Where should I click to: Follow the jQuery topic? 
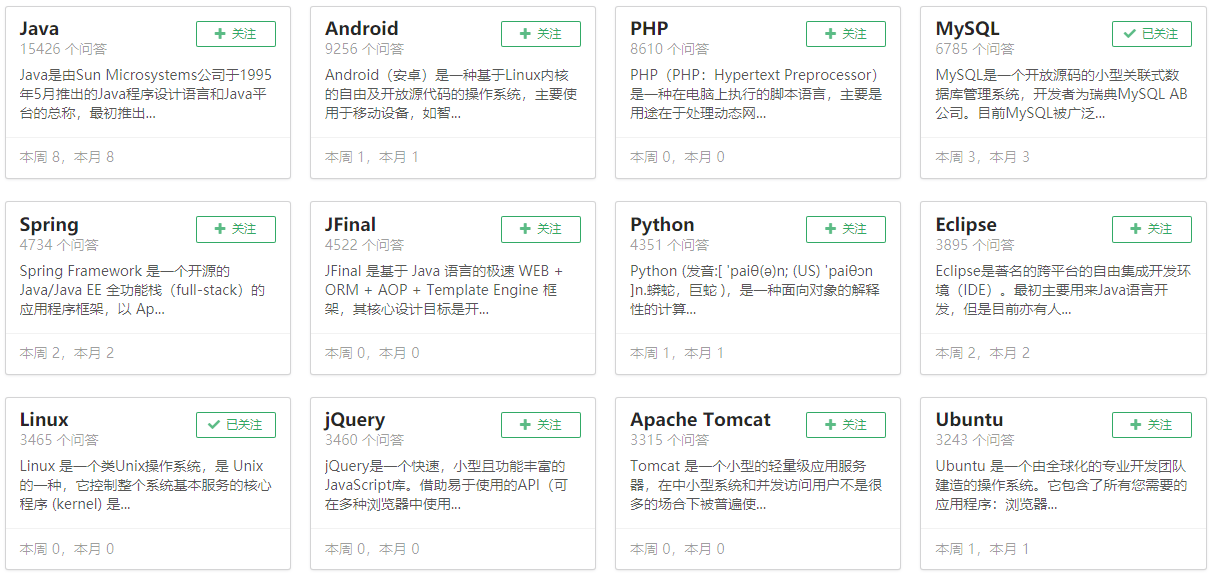point(541,425)
